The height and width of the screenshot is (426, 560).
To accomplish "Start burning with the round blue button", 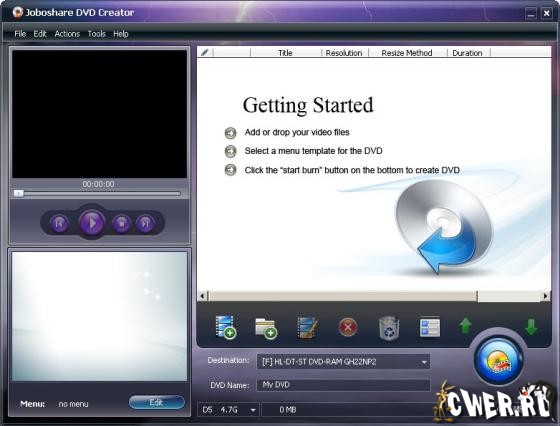I will coord(499,361).
